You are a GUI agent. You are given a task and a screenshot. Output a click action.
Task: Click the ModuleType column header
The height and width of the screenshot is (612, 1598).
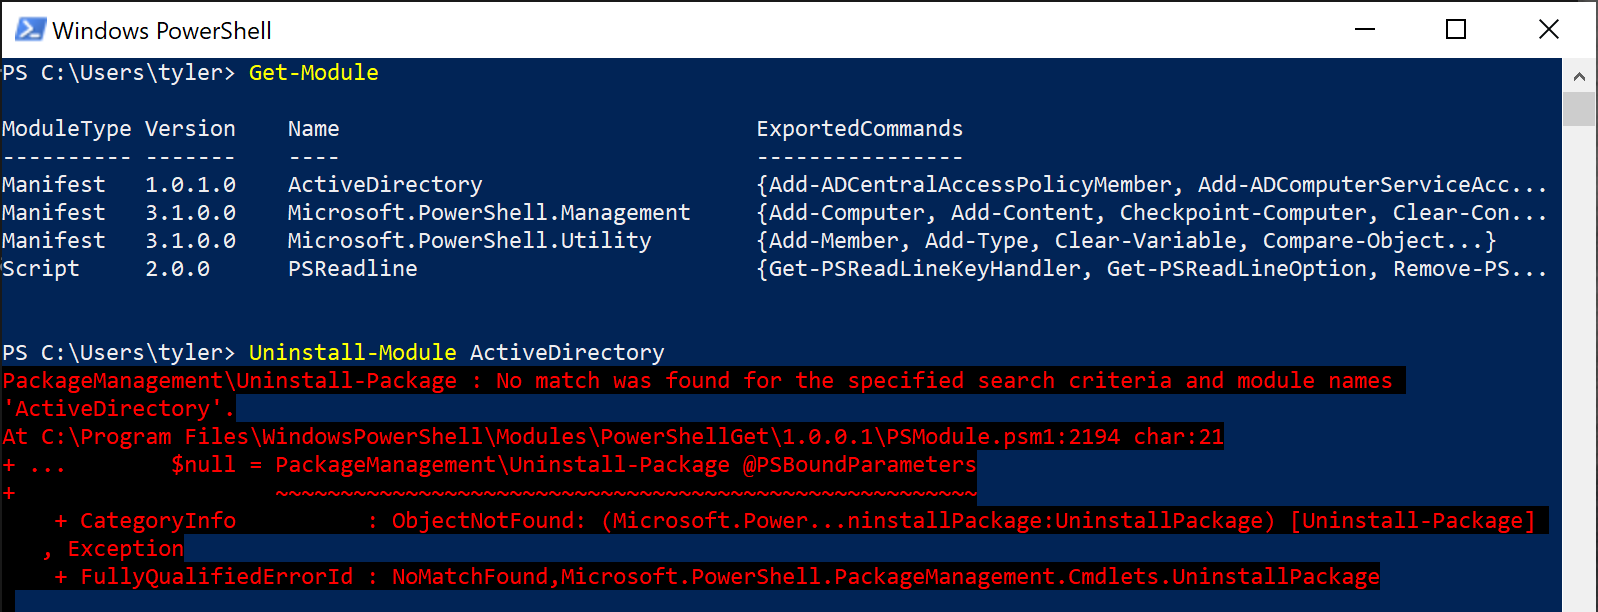[66, 127]
